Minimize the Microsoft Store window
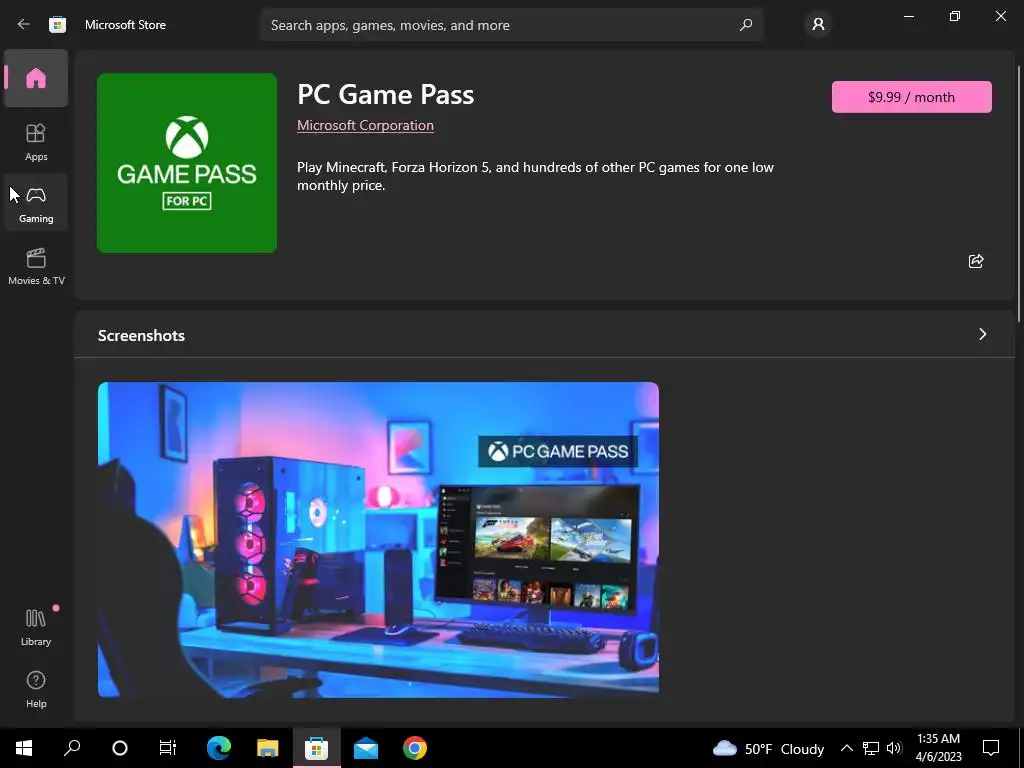The height and width of the screenshot is (768, 1024). 908,16
